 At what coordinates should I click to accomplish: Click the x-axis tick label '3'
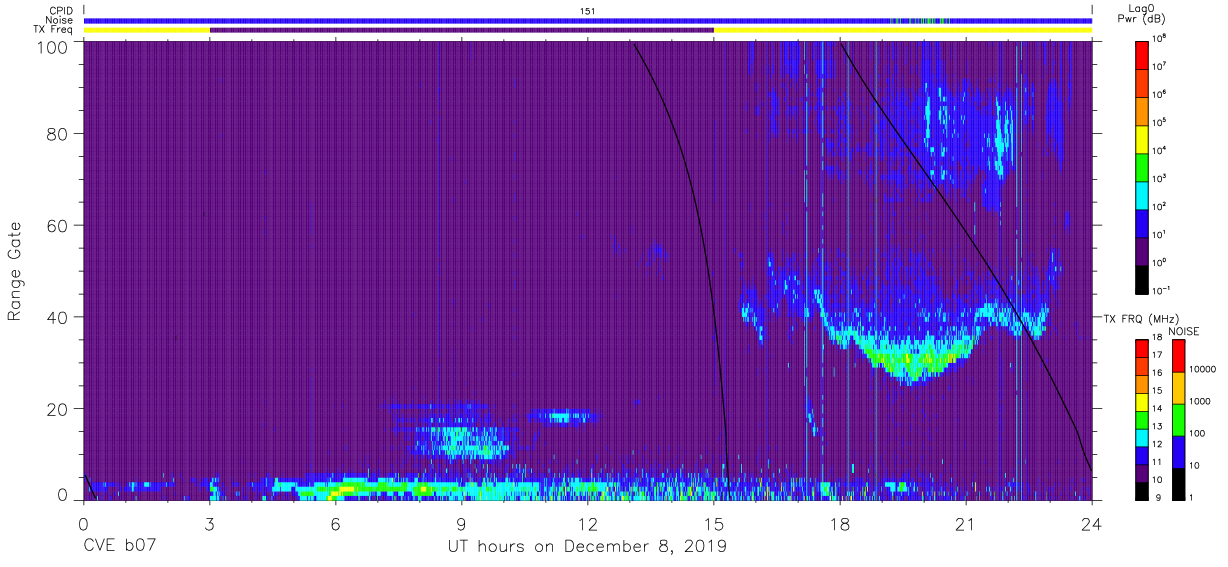[209, 524]
